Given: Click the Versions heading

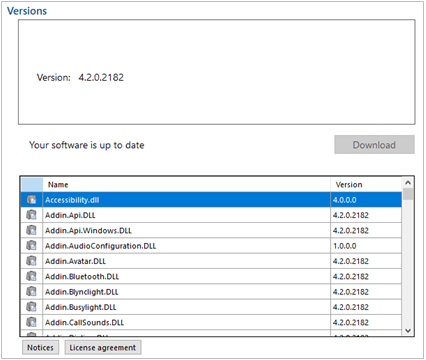Looking at the screenshot, I should (27, 11).
